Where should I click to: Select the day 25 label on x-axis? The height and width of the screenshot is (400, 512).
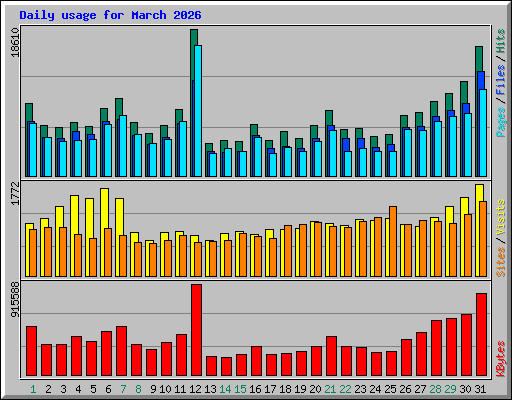[x=390, y=389]
